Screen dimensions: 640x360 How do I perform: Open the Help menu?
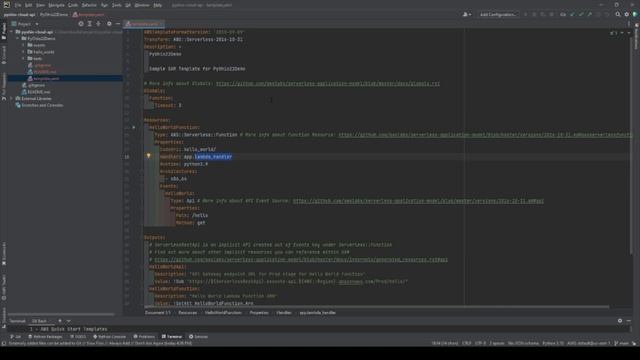click(x=158, y=5)
